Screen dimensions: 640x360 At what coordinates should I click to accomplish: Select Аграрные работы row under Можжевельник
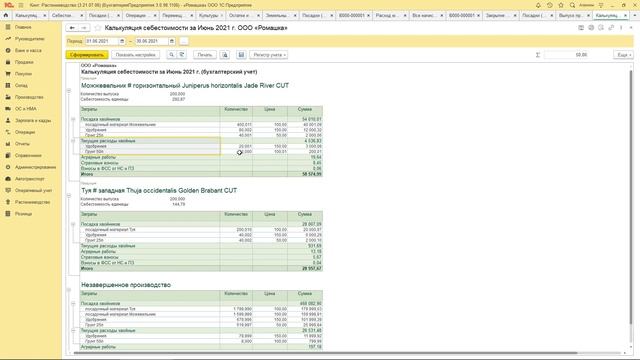[x=201, y=157]
